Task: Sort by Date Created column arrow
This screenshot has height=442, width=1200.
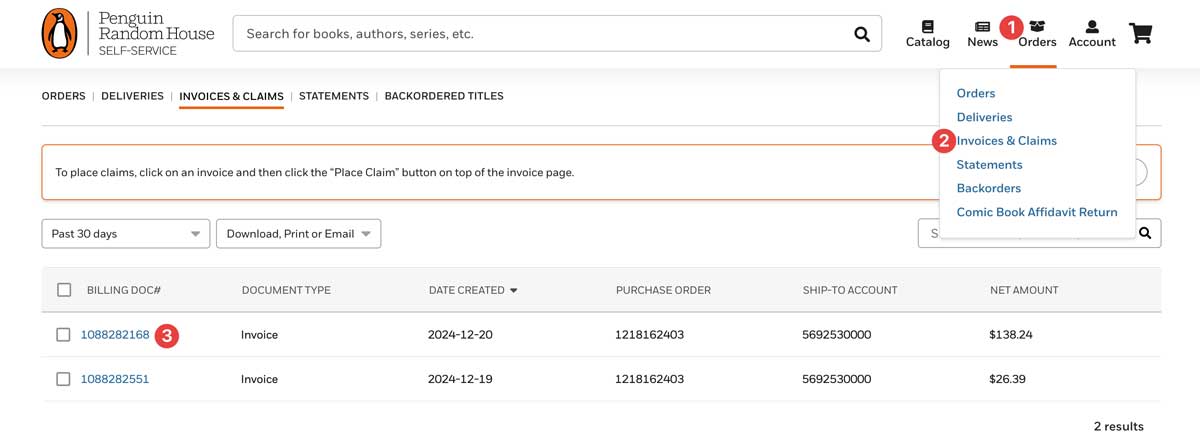Action: click(x=514, y=291)
